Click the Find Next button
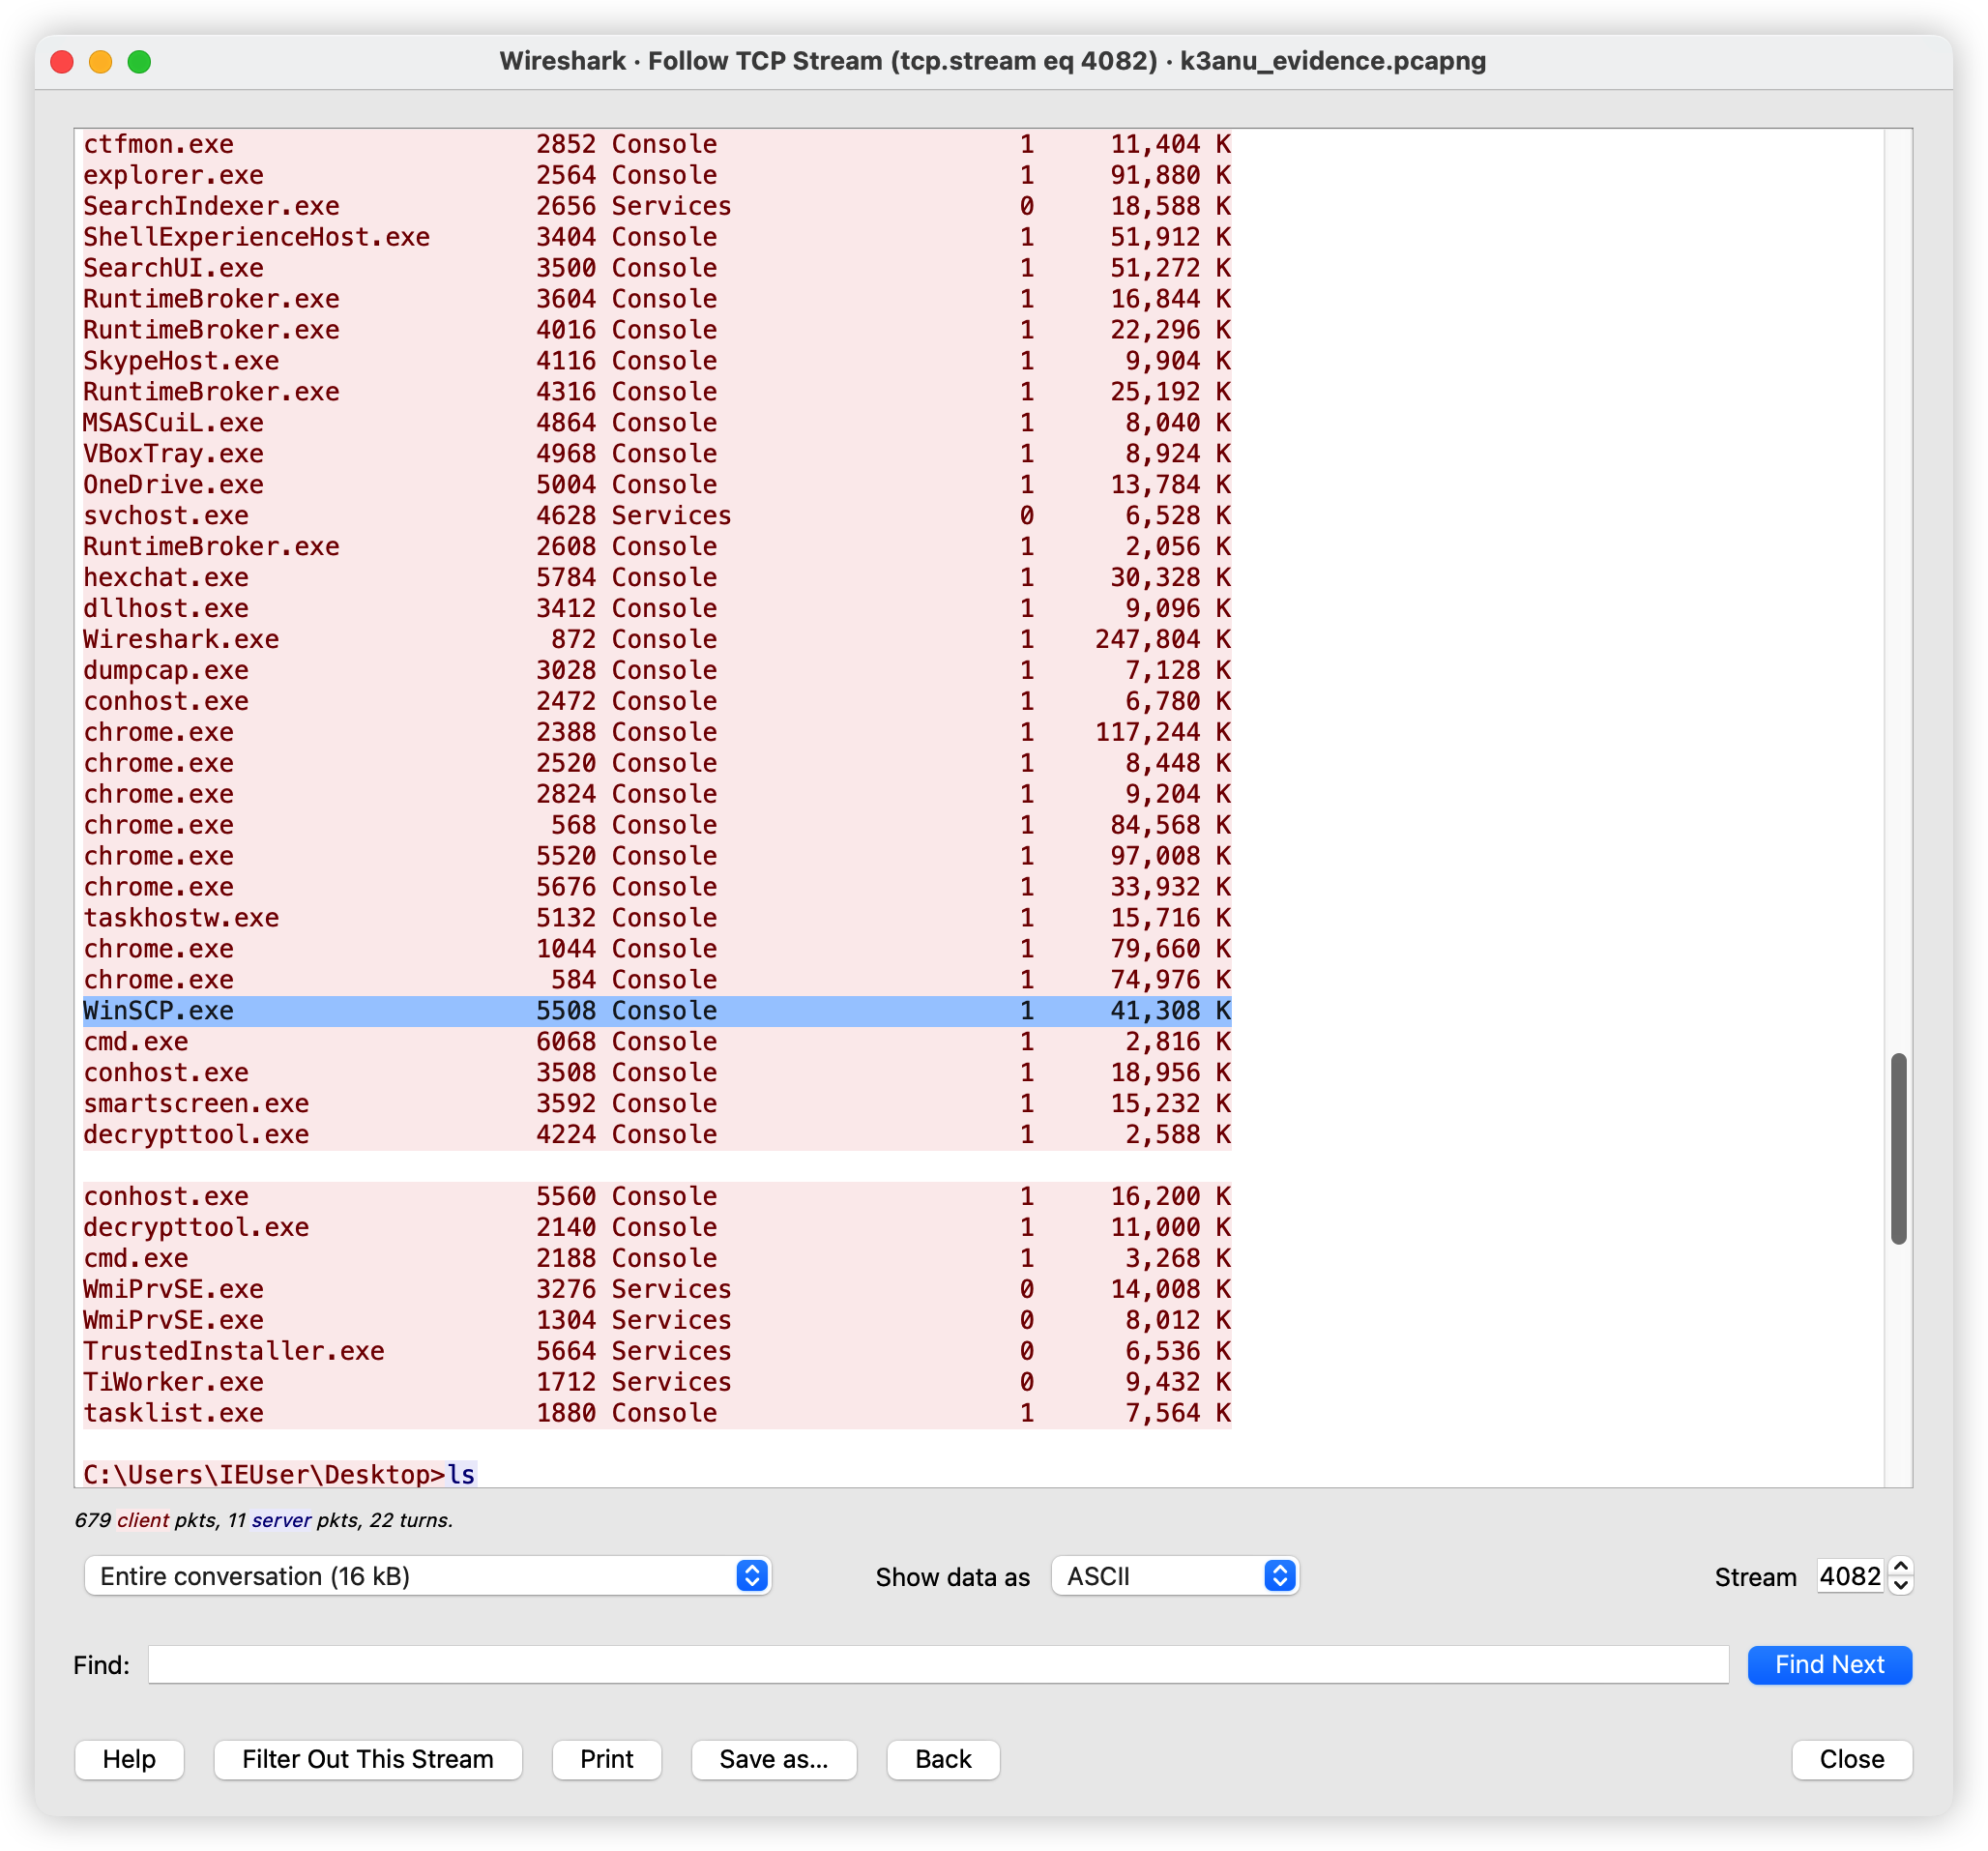 1829,1665
